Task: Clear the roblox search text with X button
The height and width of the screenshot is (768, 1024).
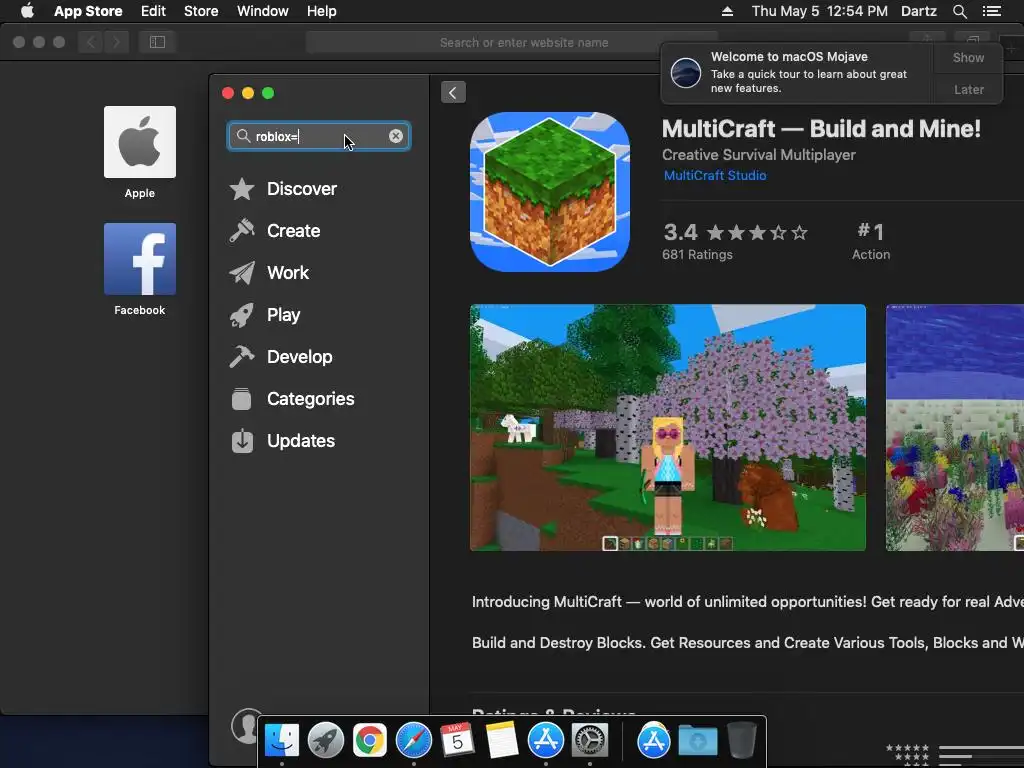Action: (x=396, y=136)
